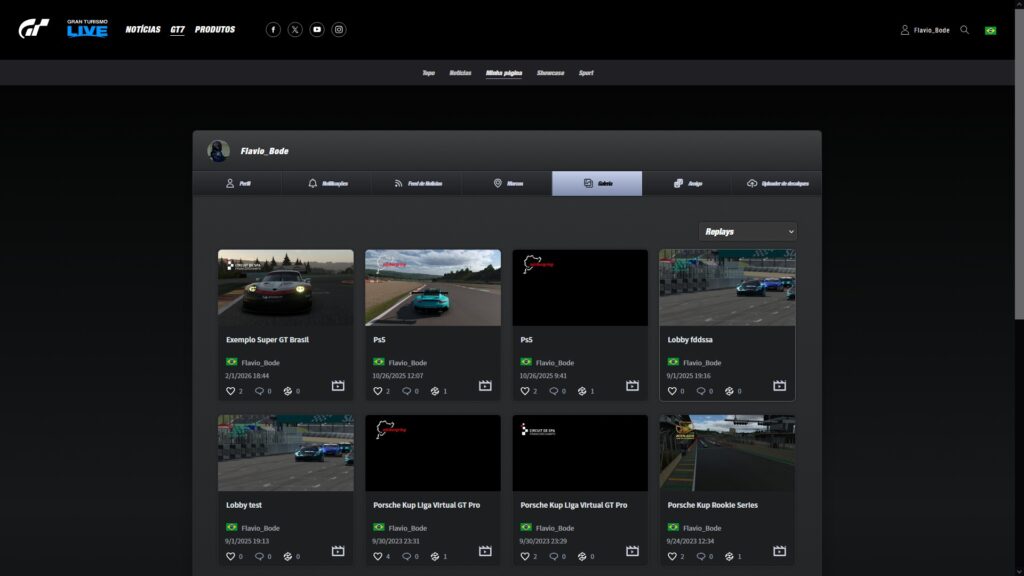Open the Brazil flag language selector
1024x576 pixels.
click(991, 30)
